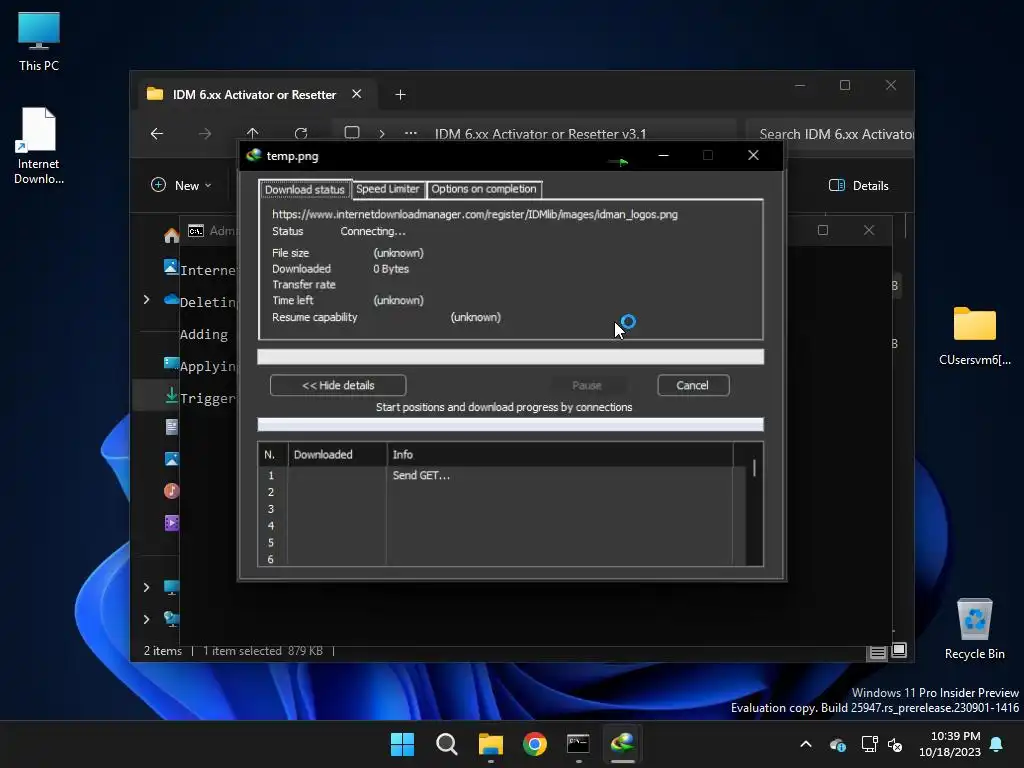1024x768 pixels.
Task: Refresh the File Explorer folder view
Action: pyautogui.click(x=301, y=133)
